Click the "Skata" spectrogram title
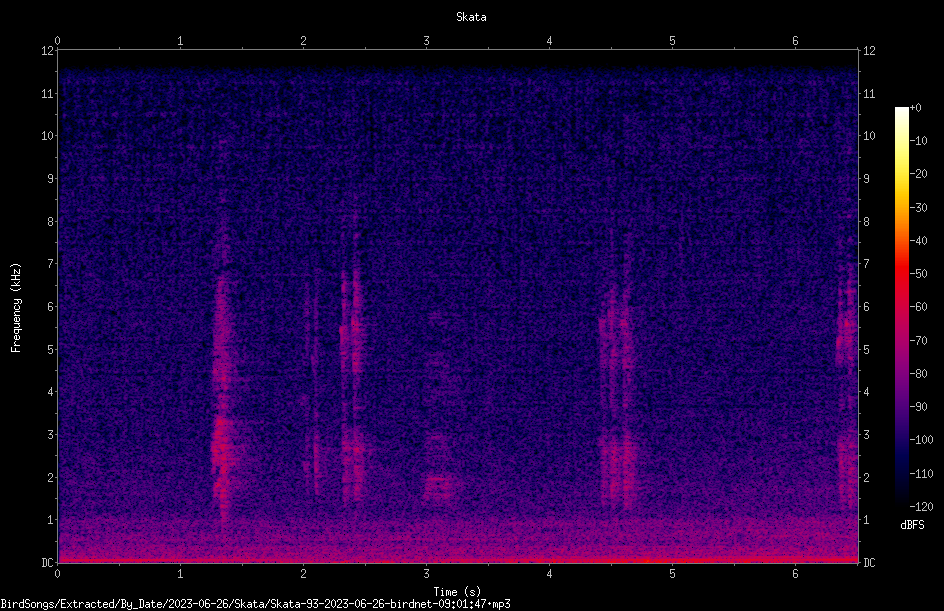Viewport: 944px width, 611px height. pos(471,17)
